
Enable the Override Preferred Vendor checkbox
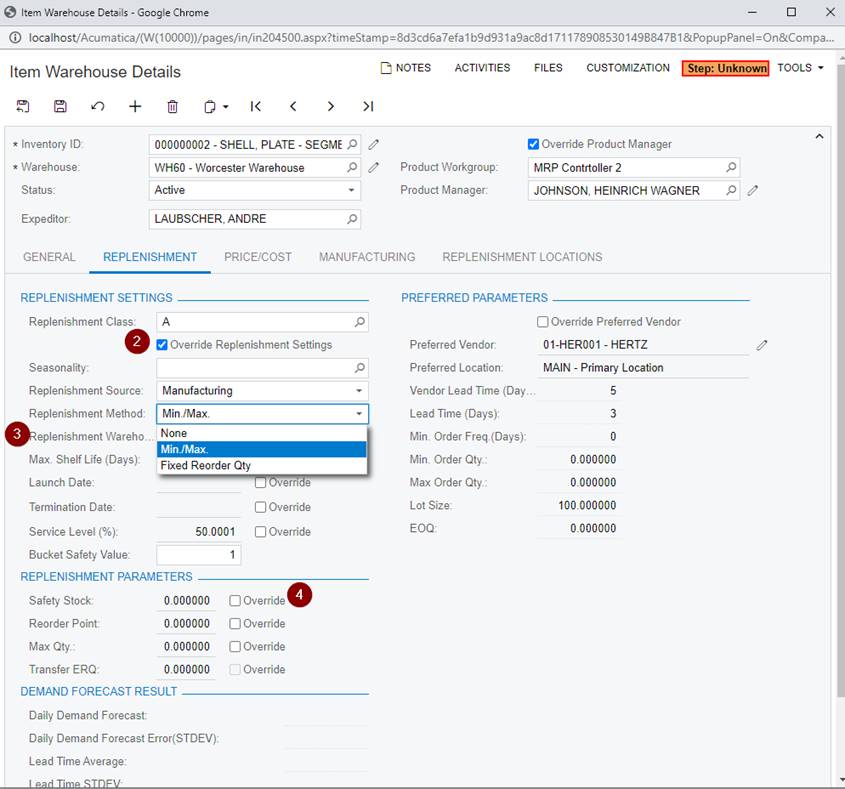tap(543, 322)
